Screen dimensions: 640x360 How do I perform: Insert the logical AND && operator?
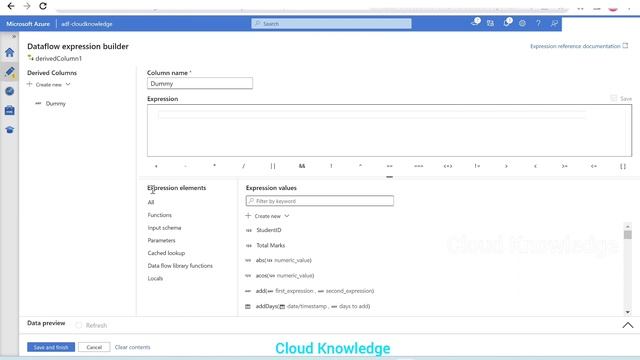pyautogui.click(x=302, y=166)
